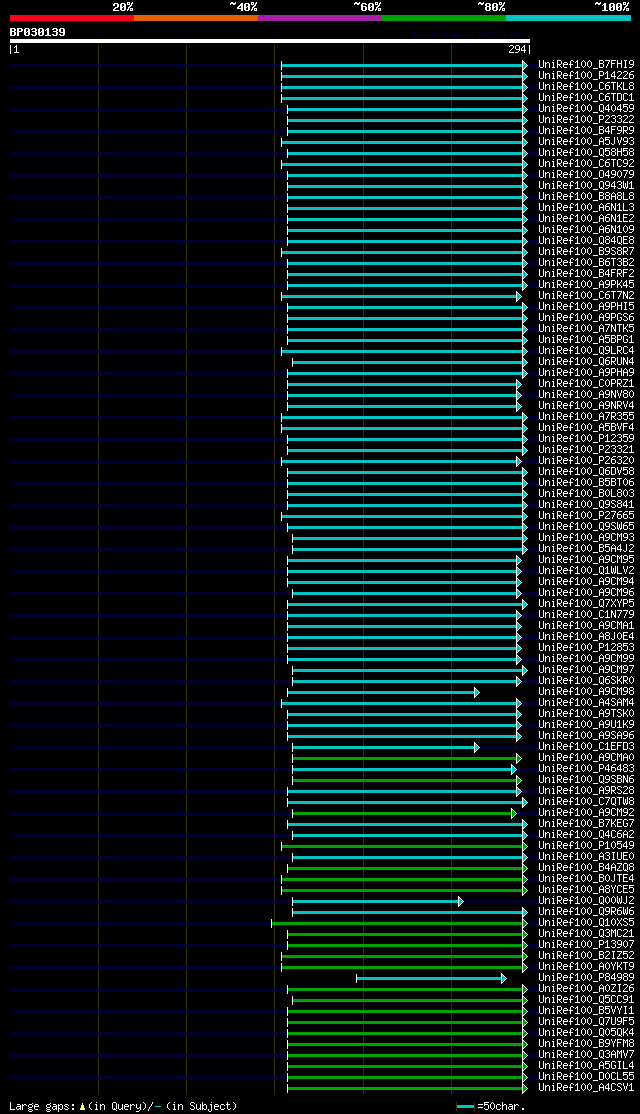Select the label UniRef100_A9PK45
The width and height of the screenshot is (640, 1114).
[x=586, y=285]
